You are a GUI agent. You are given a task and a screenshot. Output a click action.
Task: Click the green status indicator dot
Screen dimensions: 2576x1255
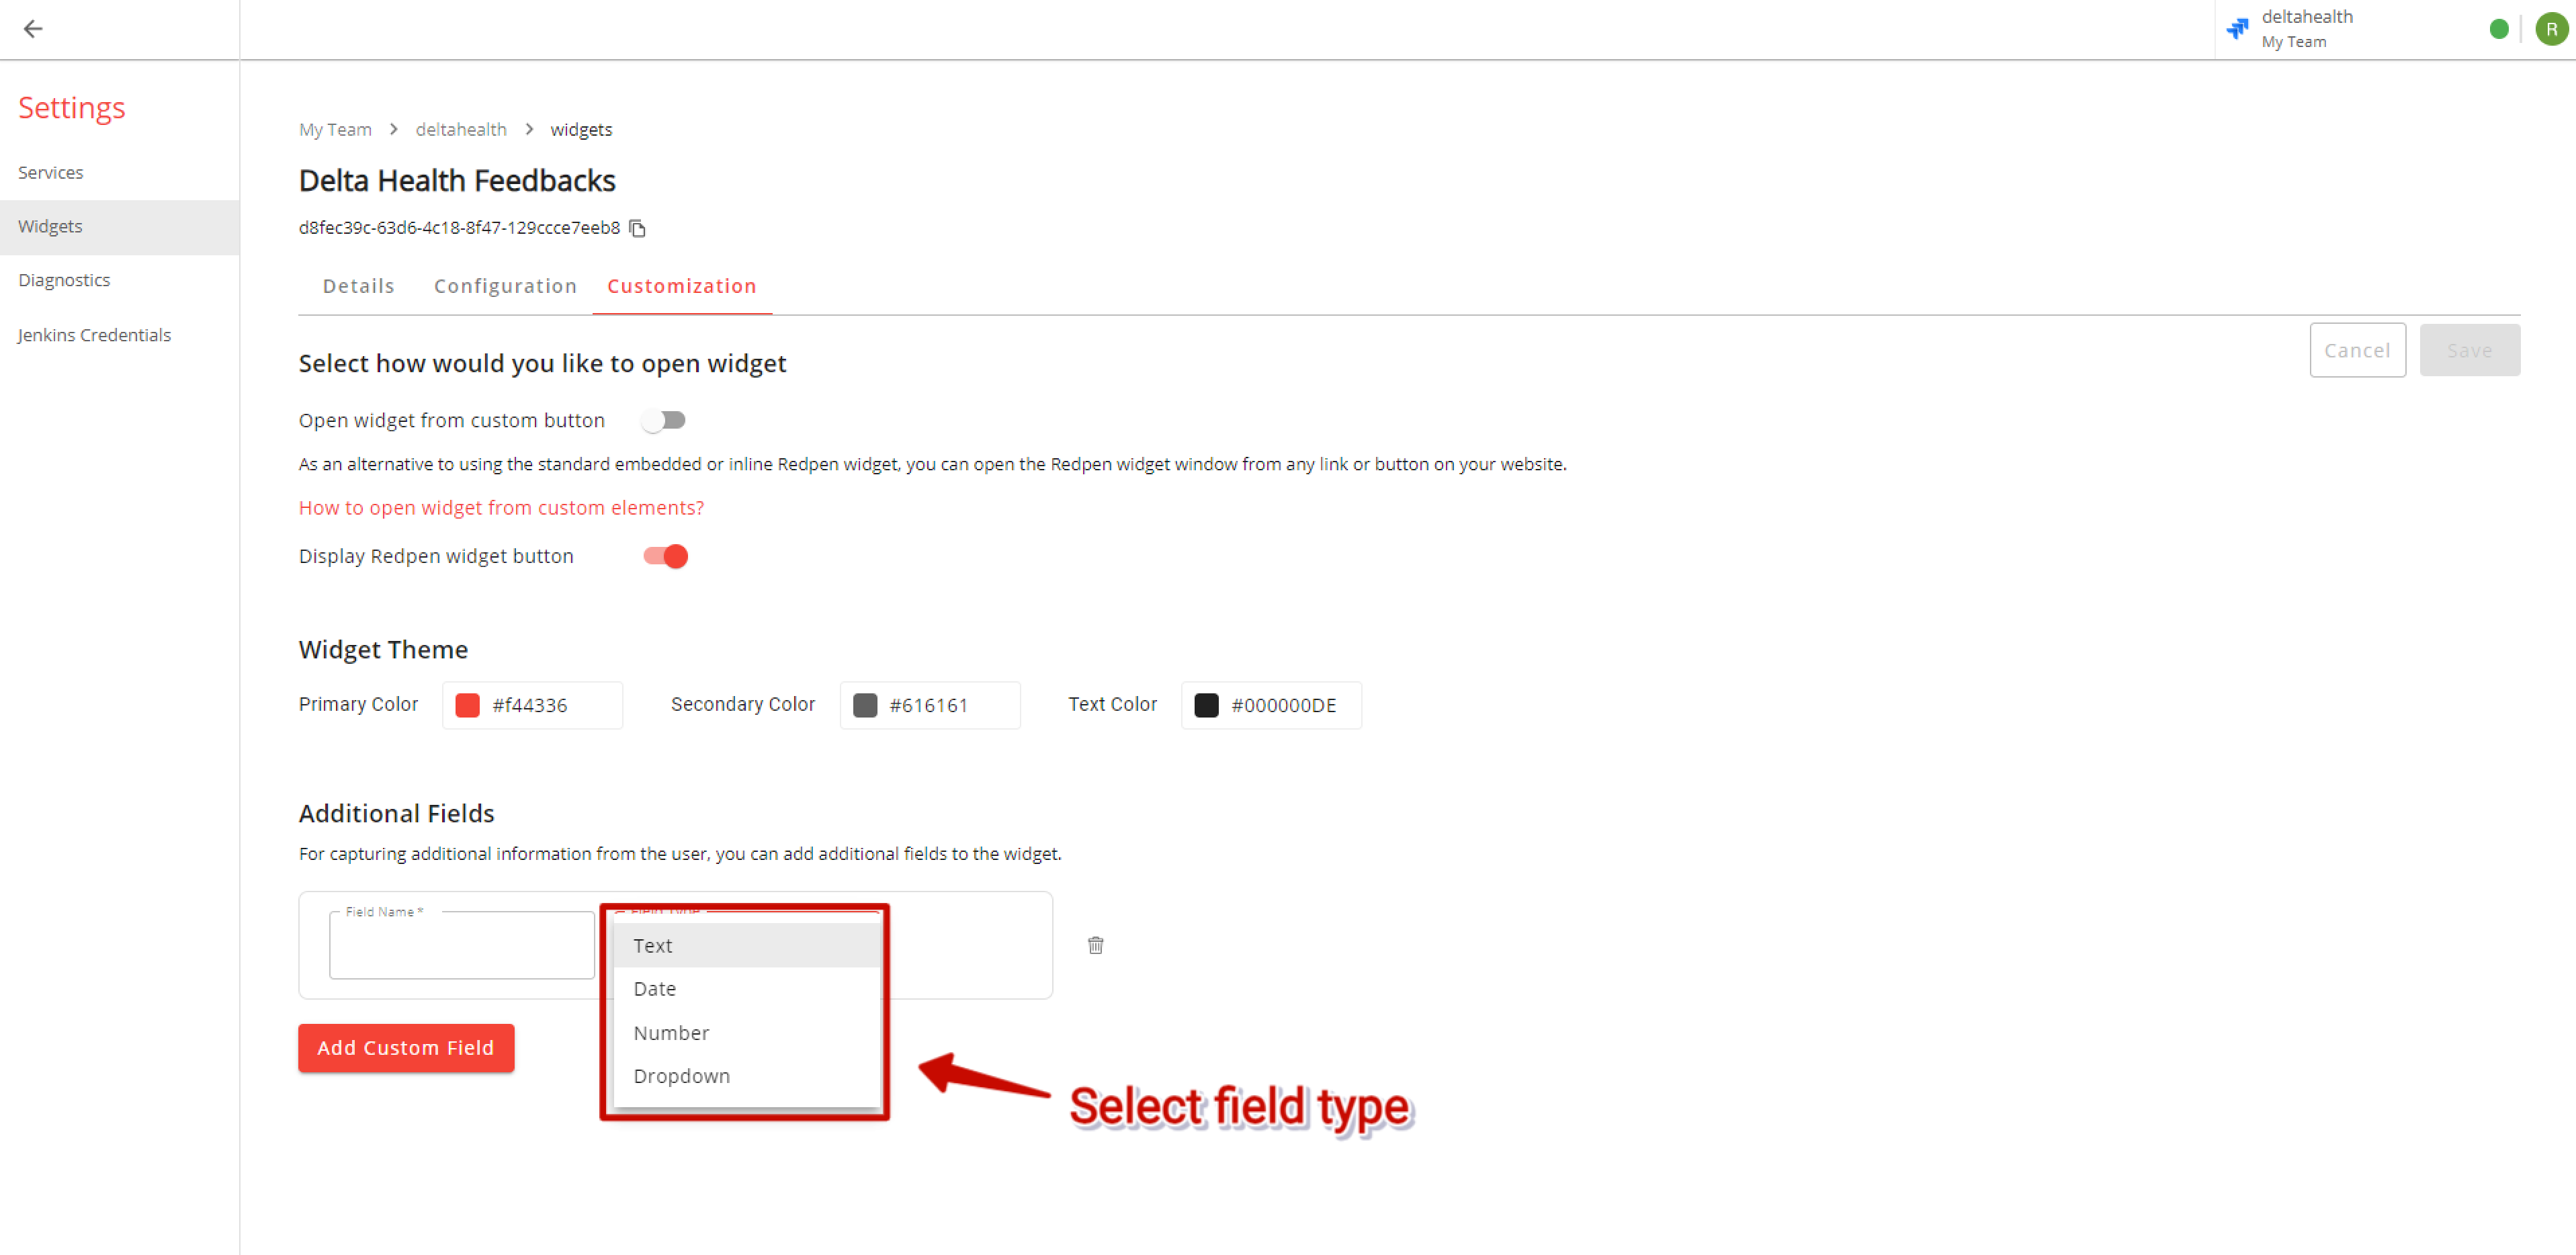click(2498, 29)
